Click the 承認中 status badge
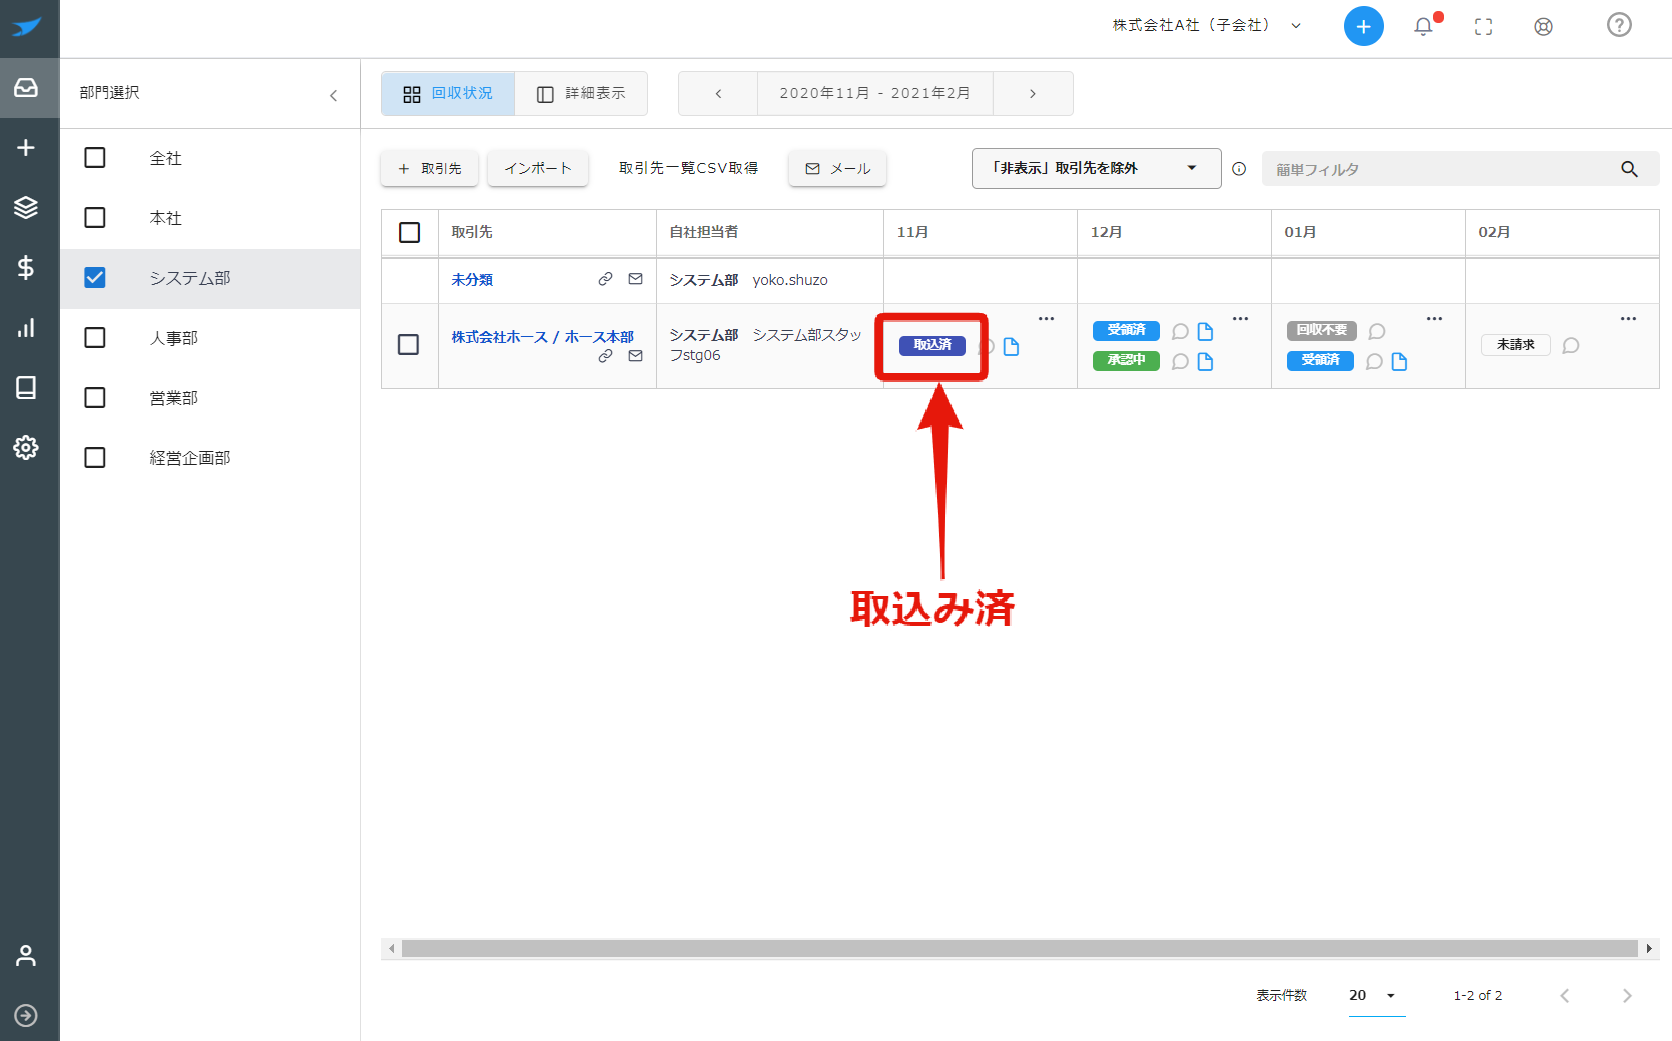The height and width of the screenshot is (1041, 1672). (1126, 361)
